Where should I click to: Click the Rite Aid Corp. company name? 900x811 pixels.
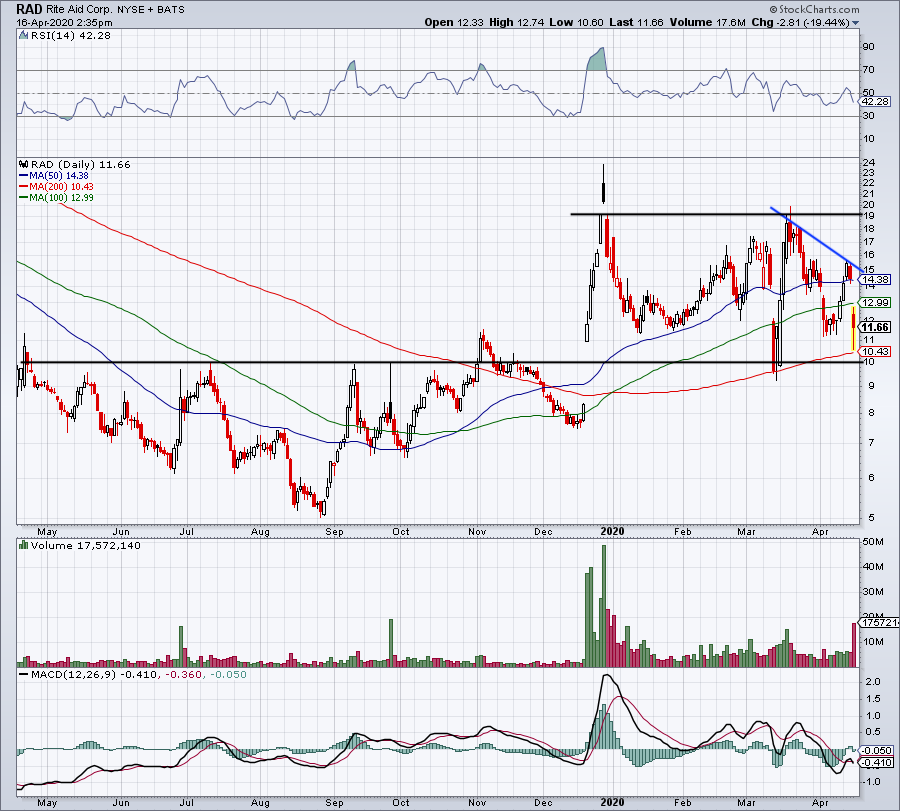(80, 10)
